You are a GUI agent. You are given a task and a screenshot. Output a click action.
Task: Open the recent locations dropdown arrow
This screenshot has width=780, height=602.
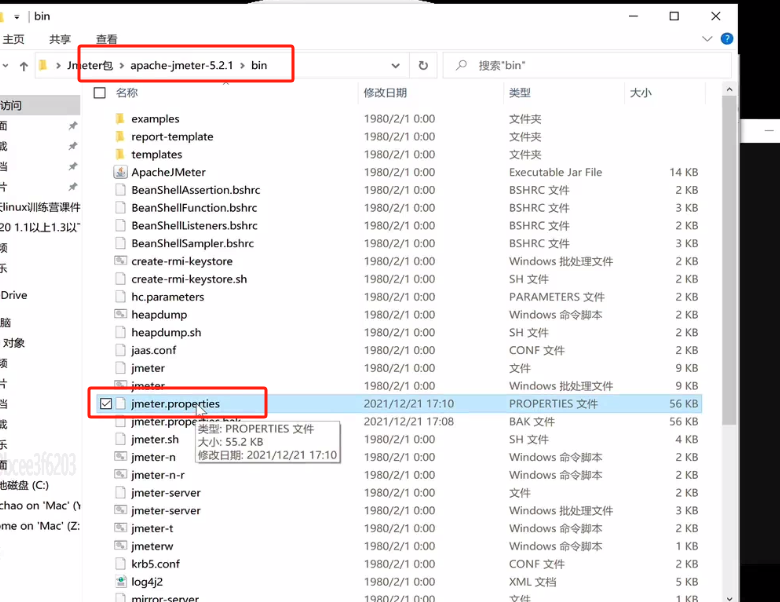tap(4, 66)
